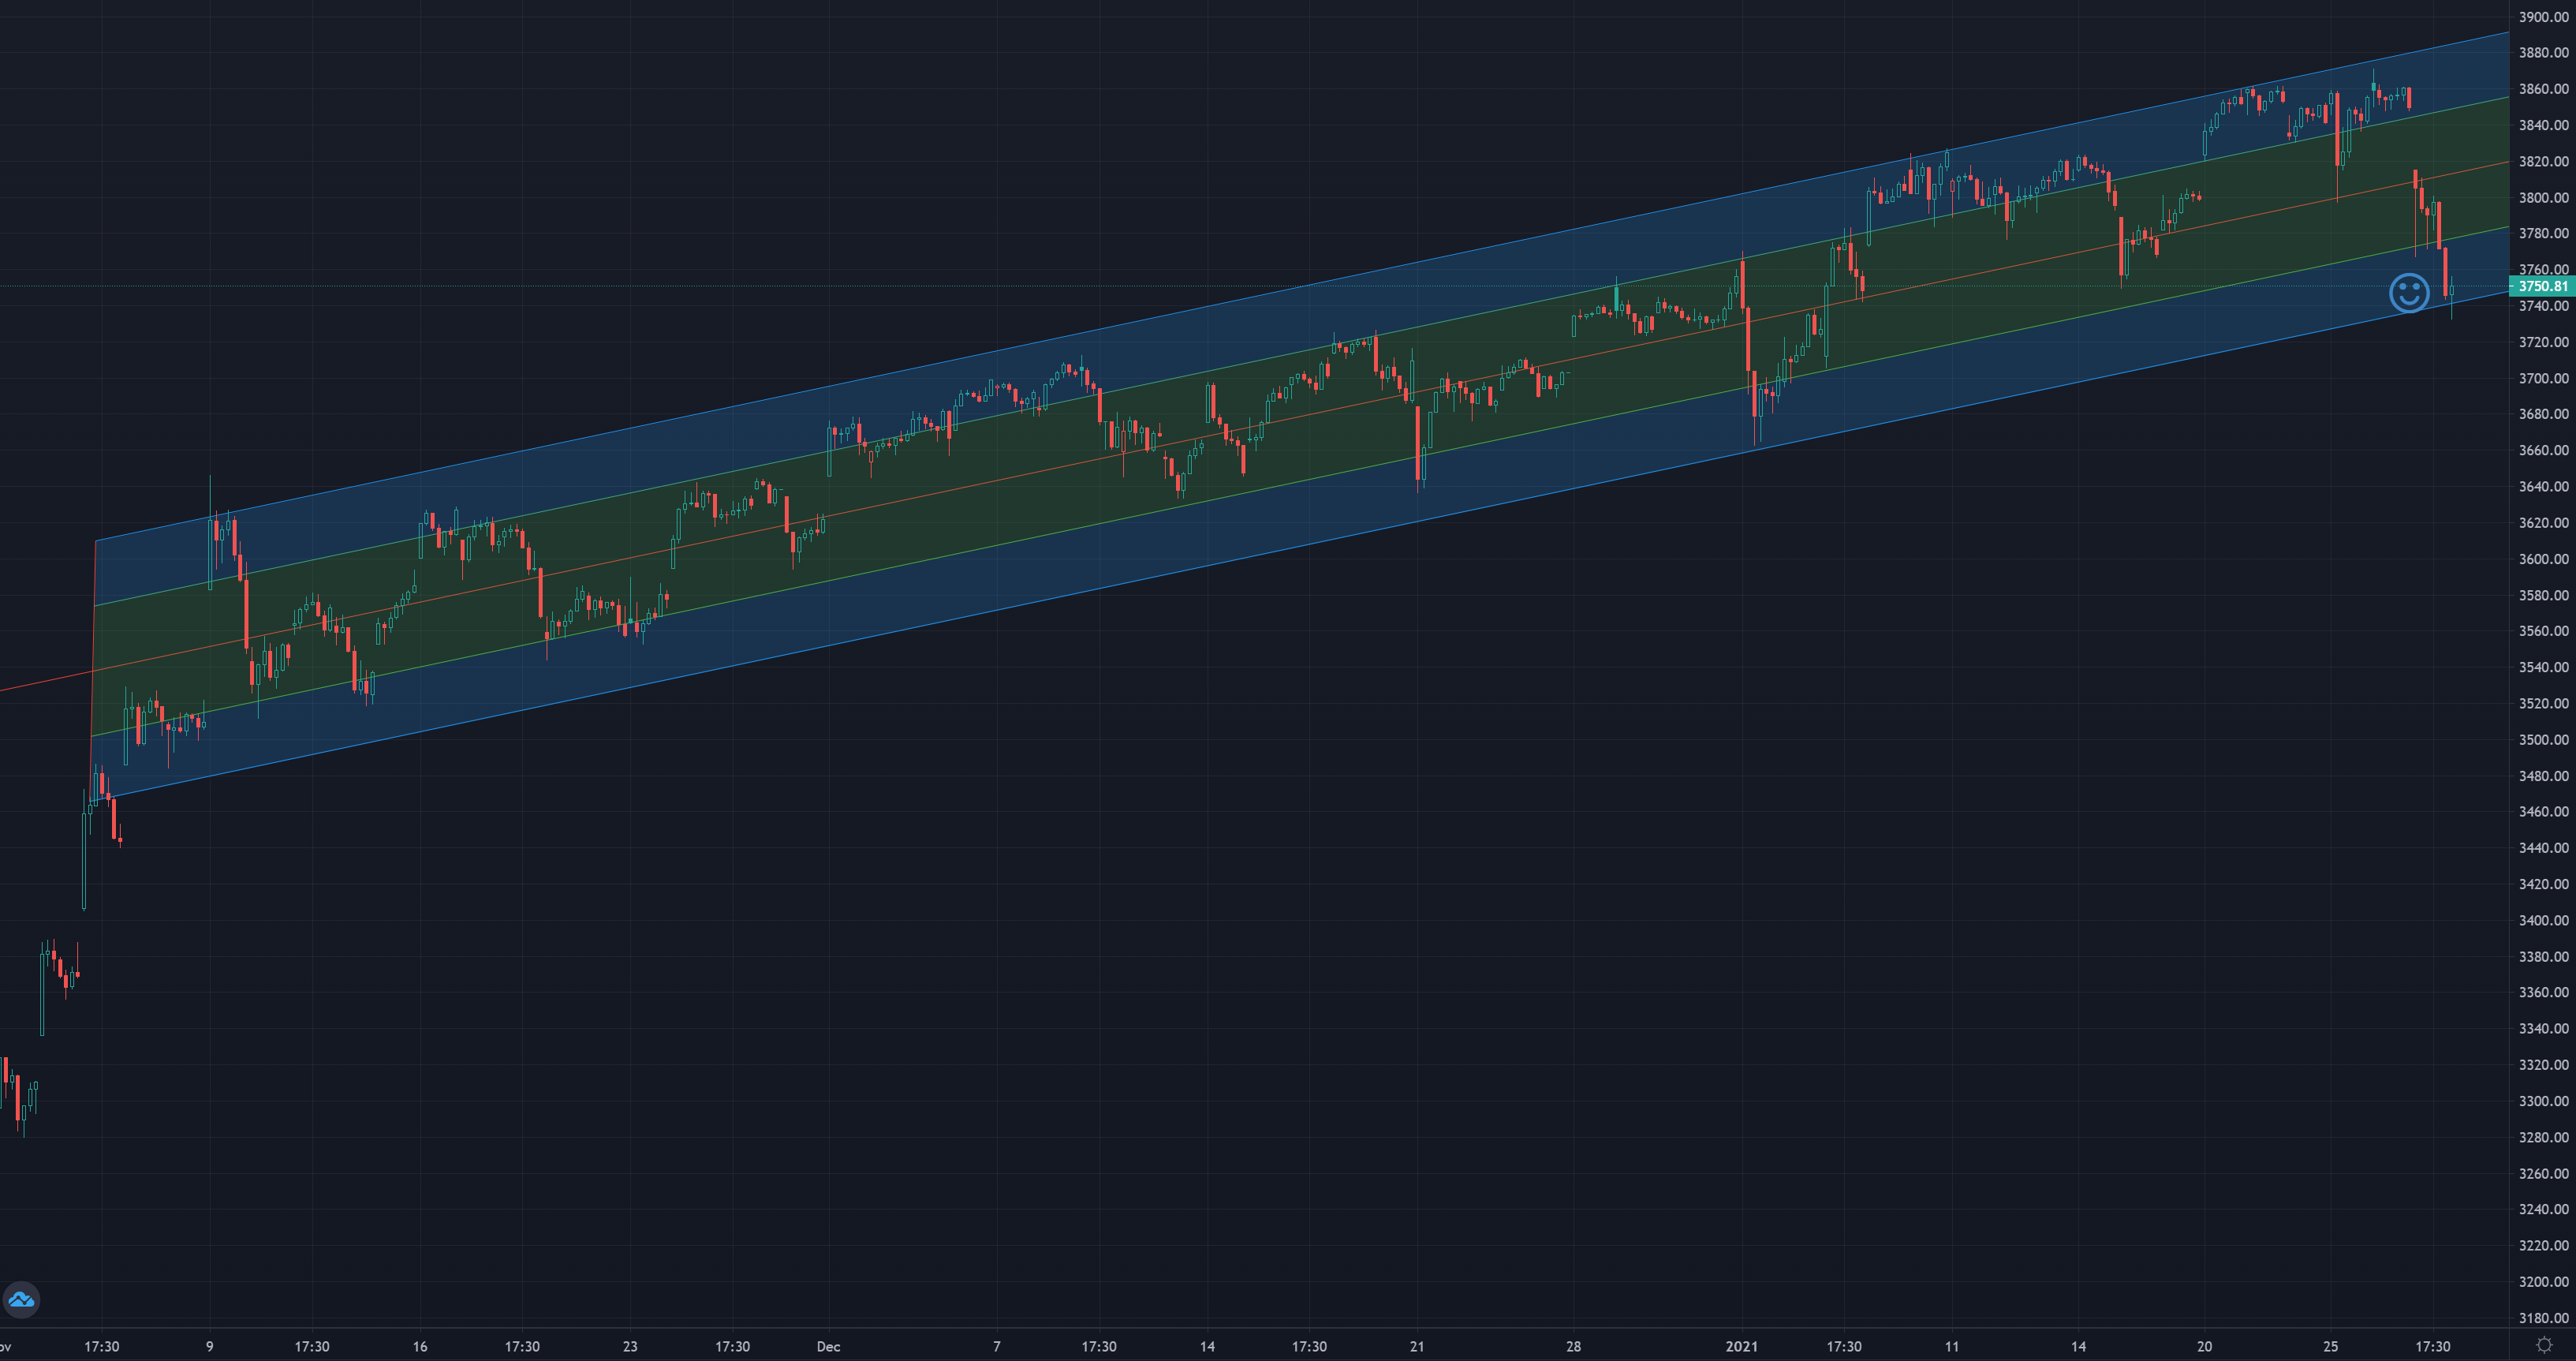Click the 3750.81 current price label
This screenshot has height=1361, width=2576.
coord(2541,286)
